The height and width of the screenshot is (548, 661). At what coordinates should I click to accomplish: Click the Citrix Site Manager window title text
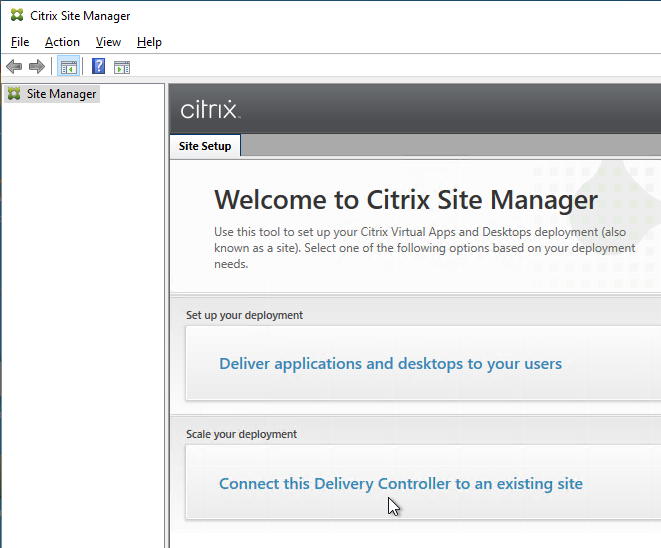pyautogui.click(x=80, y=16)
